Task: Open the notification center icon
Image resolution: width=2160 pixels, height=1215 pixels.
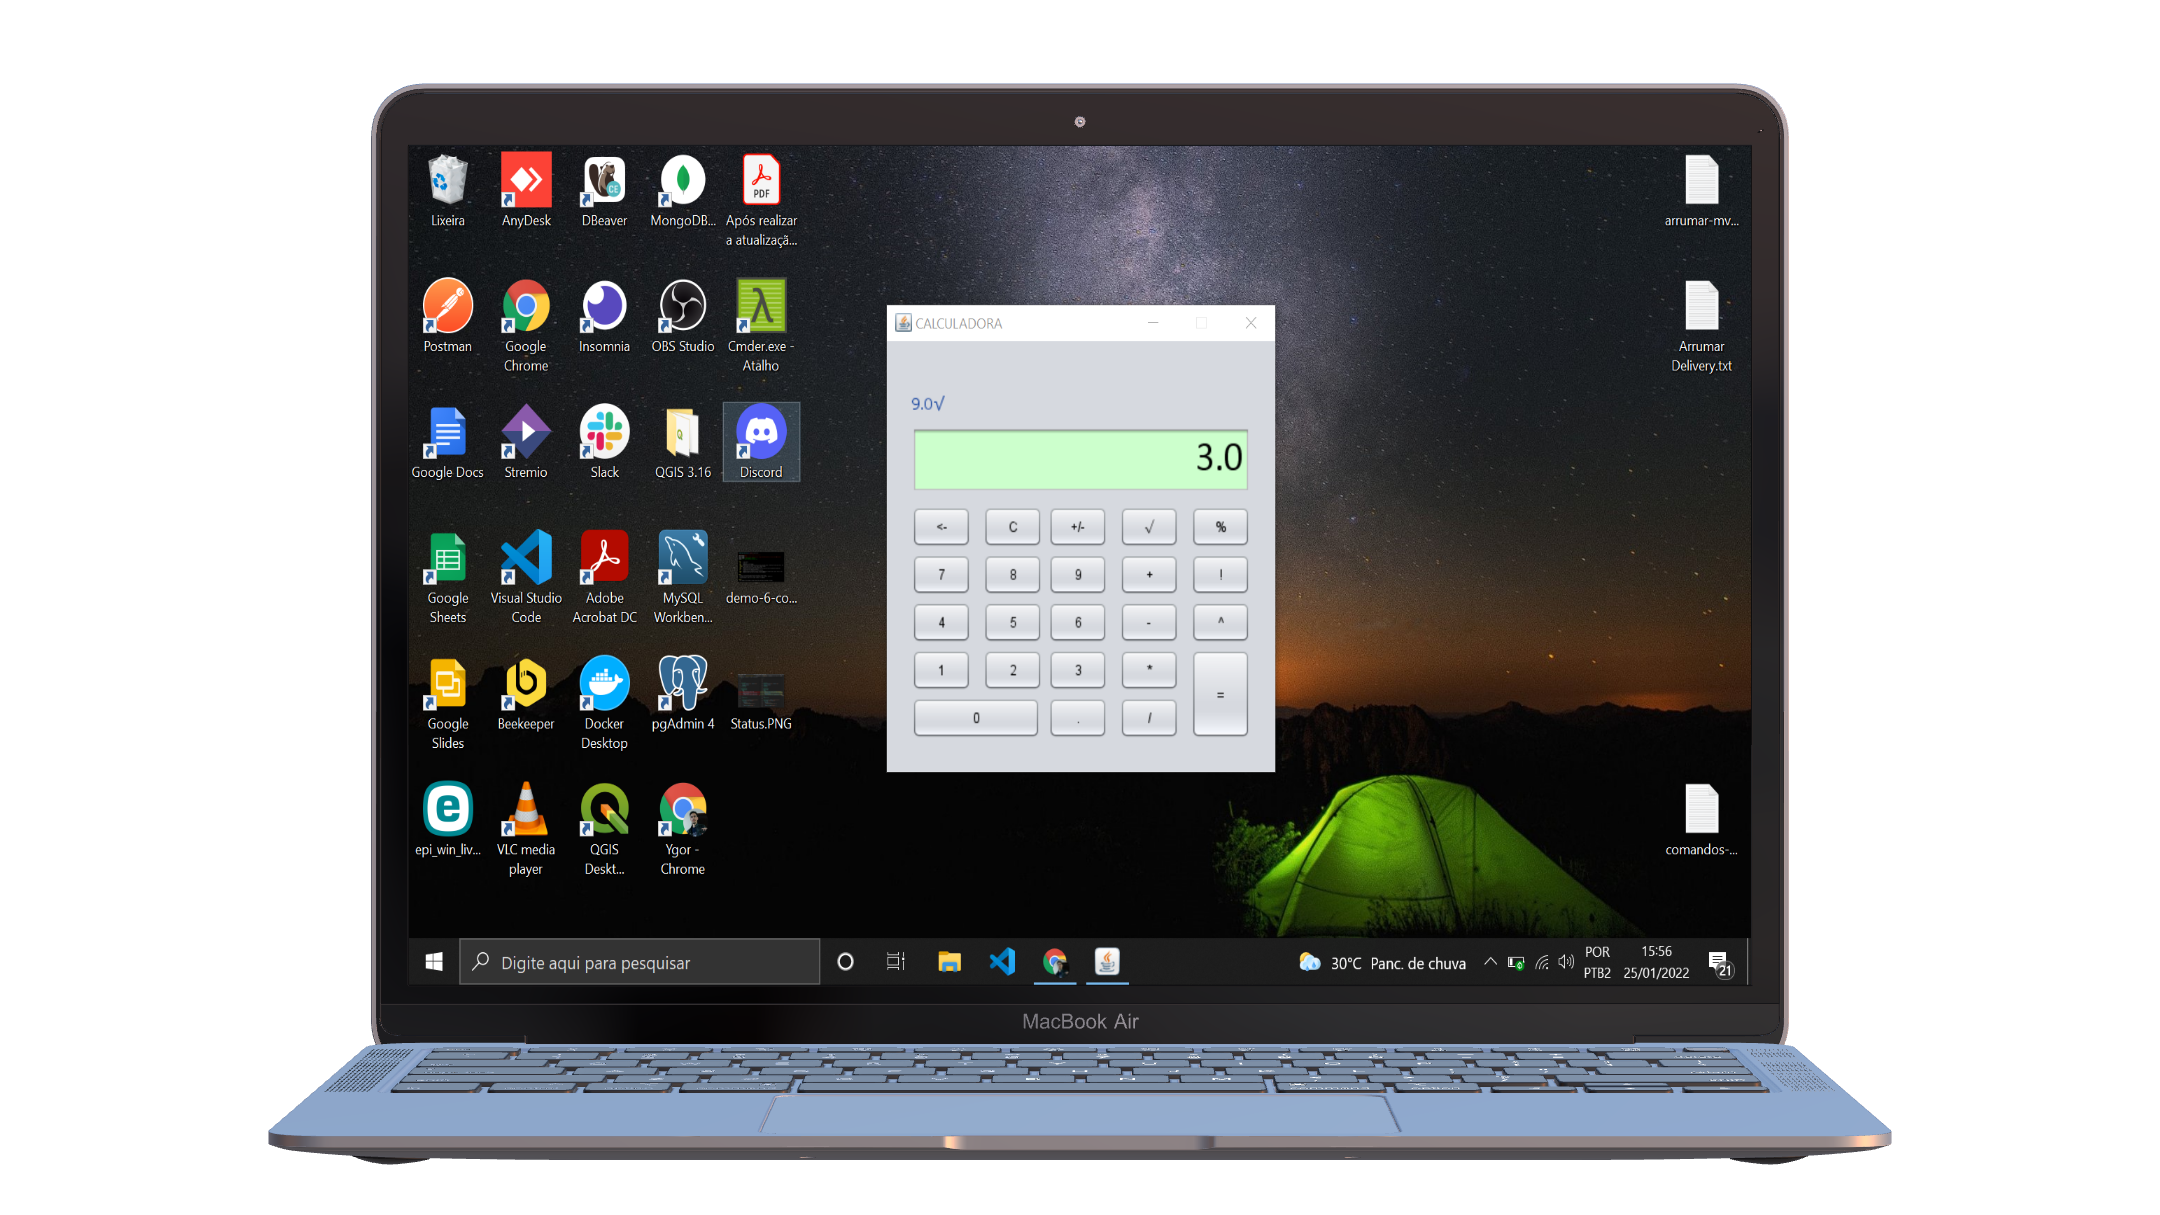Action: click(1719, 963)
